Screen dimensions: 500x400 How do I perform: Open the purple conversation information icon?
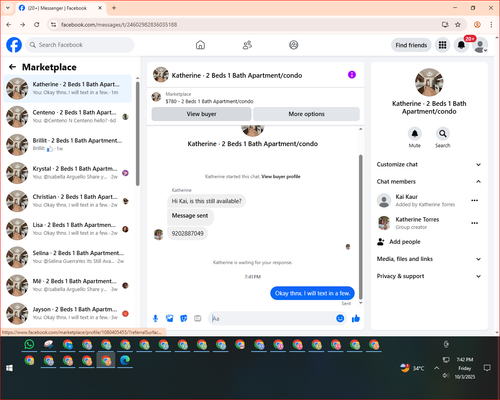pyautogui.click(x=352, y=75)
